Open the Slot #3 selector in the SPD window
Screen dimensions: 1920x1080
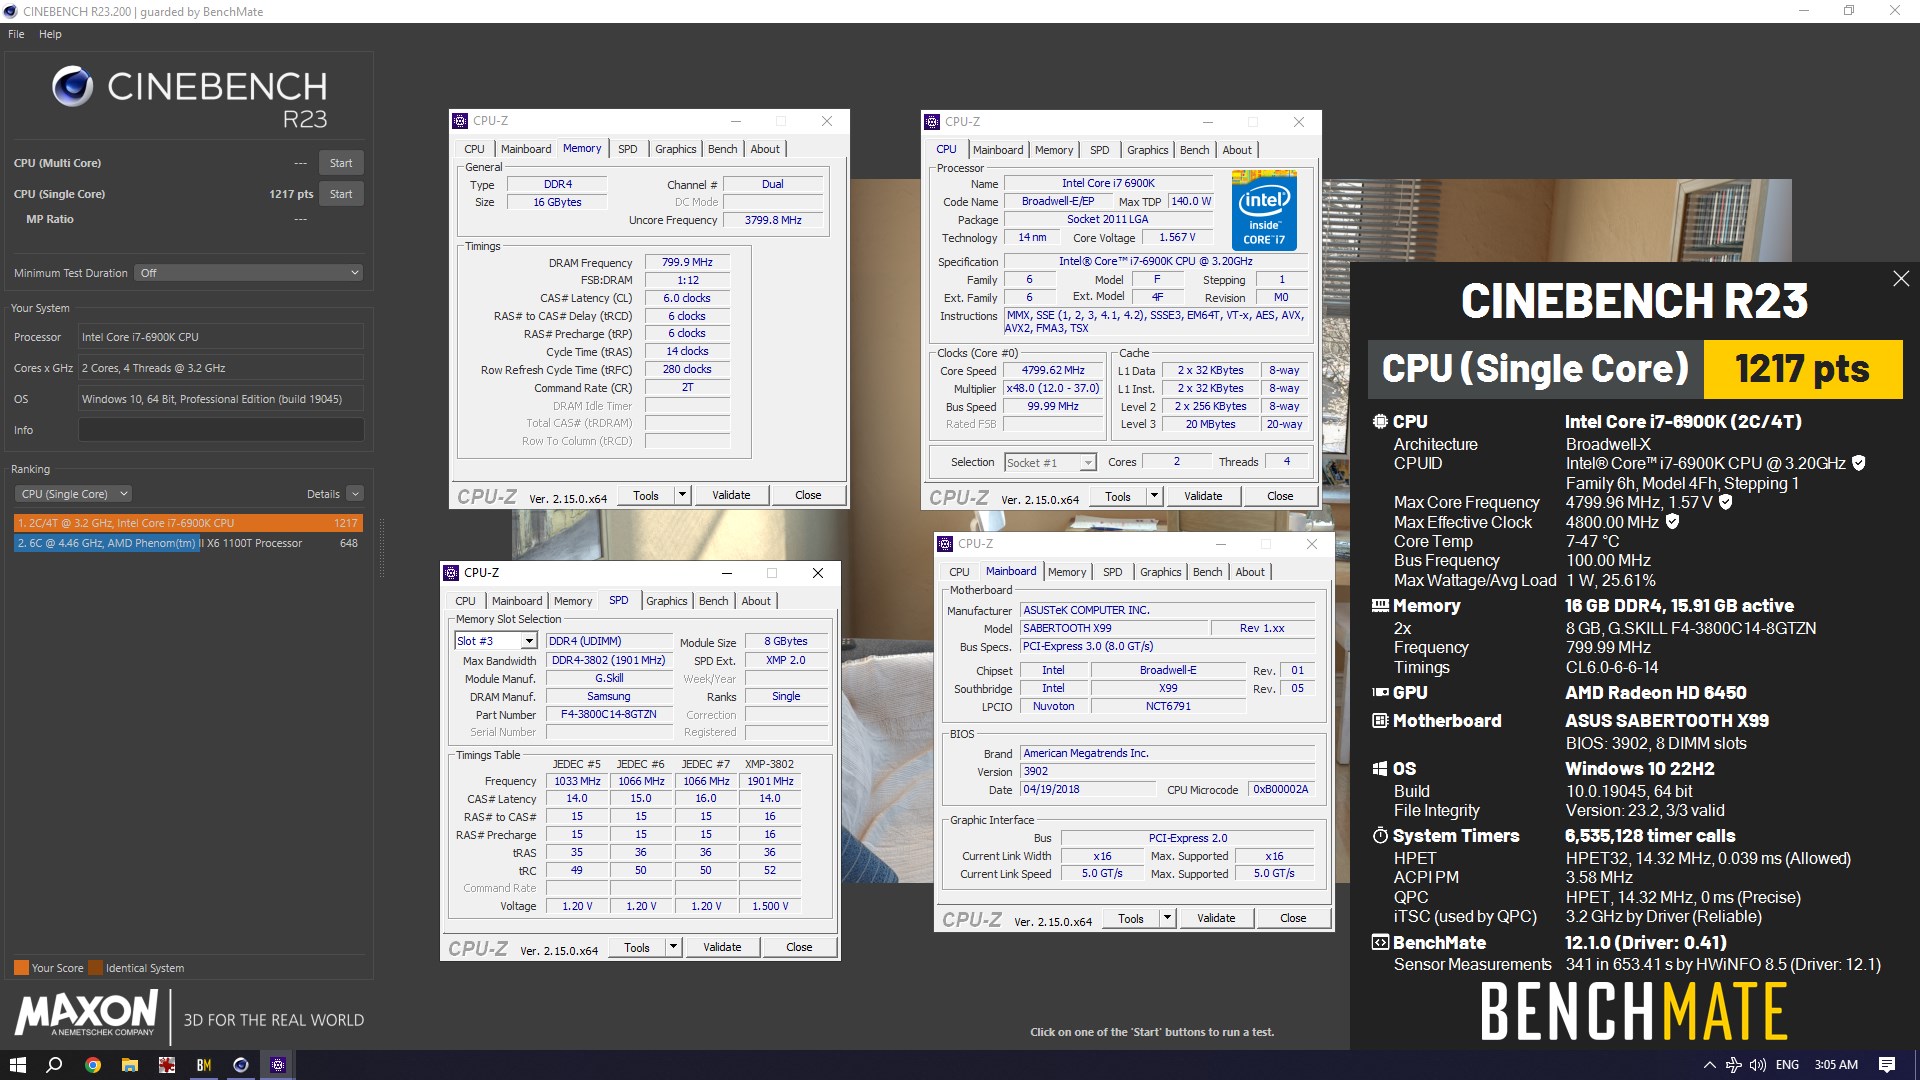(x=496, y=641)
